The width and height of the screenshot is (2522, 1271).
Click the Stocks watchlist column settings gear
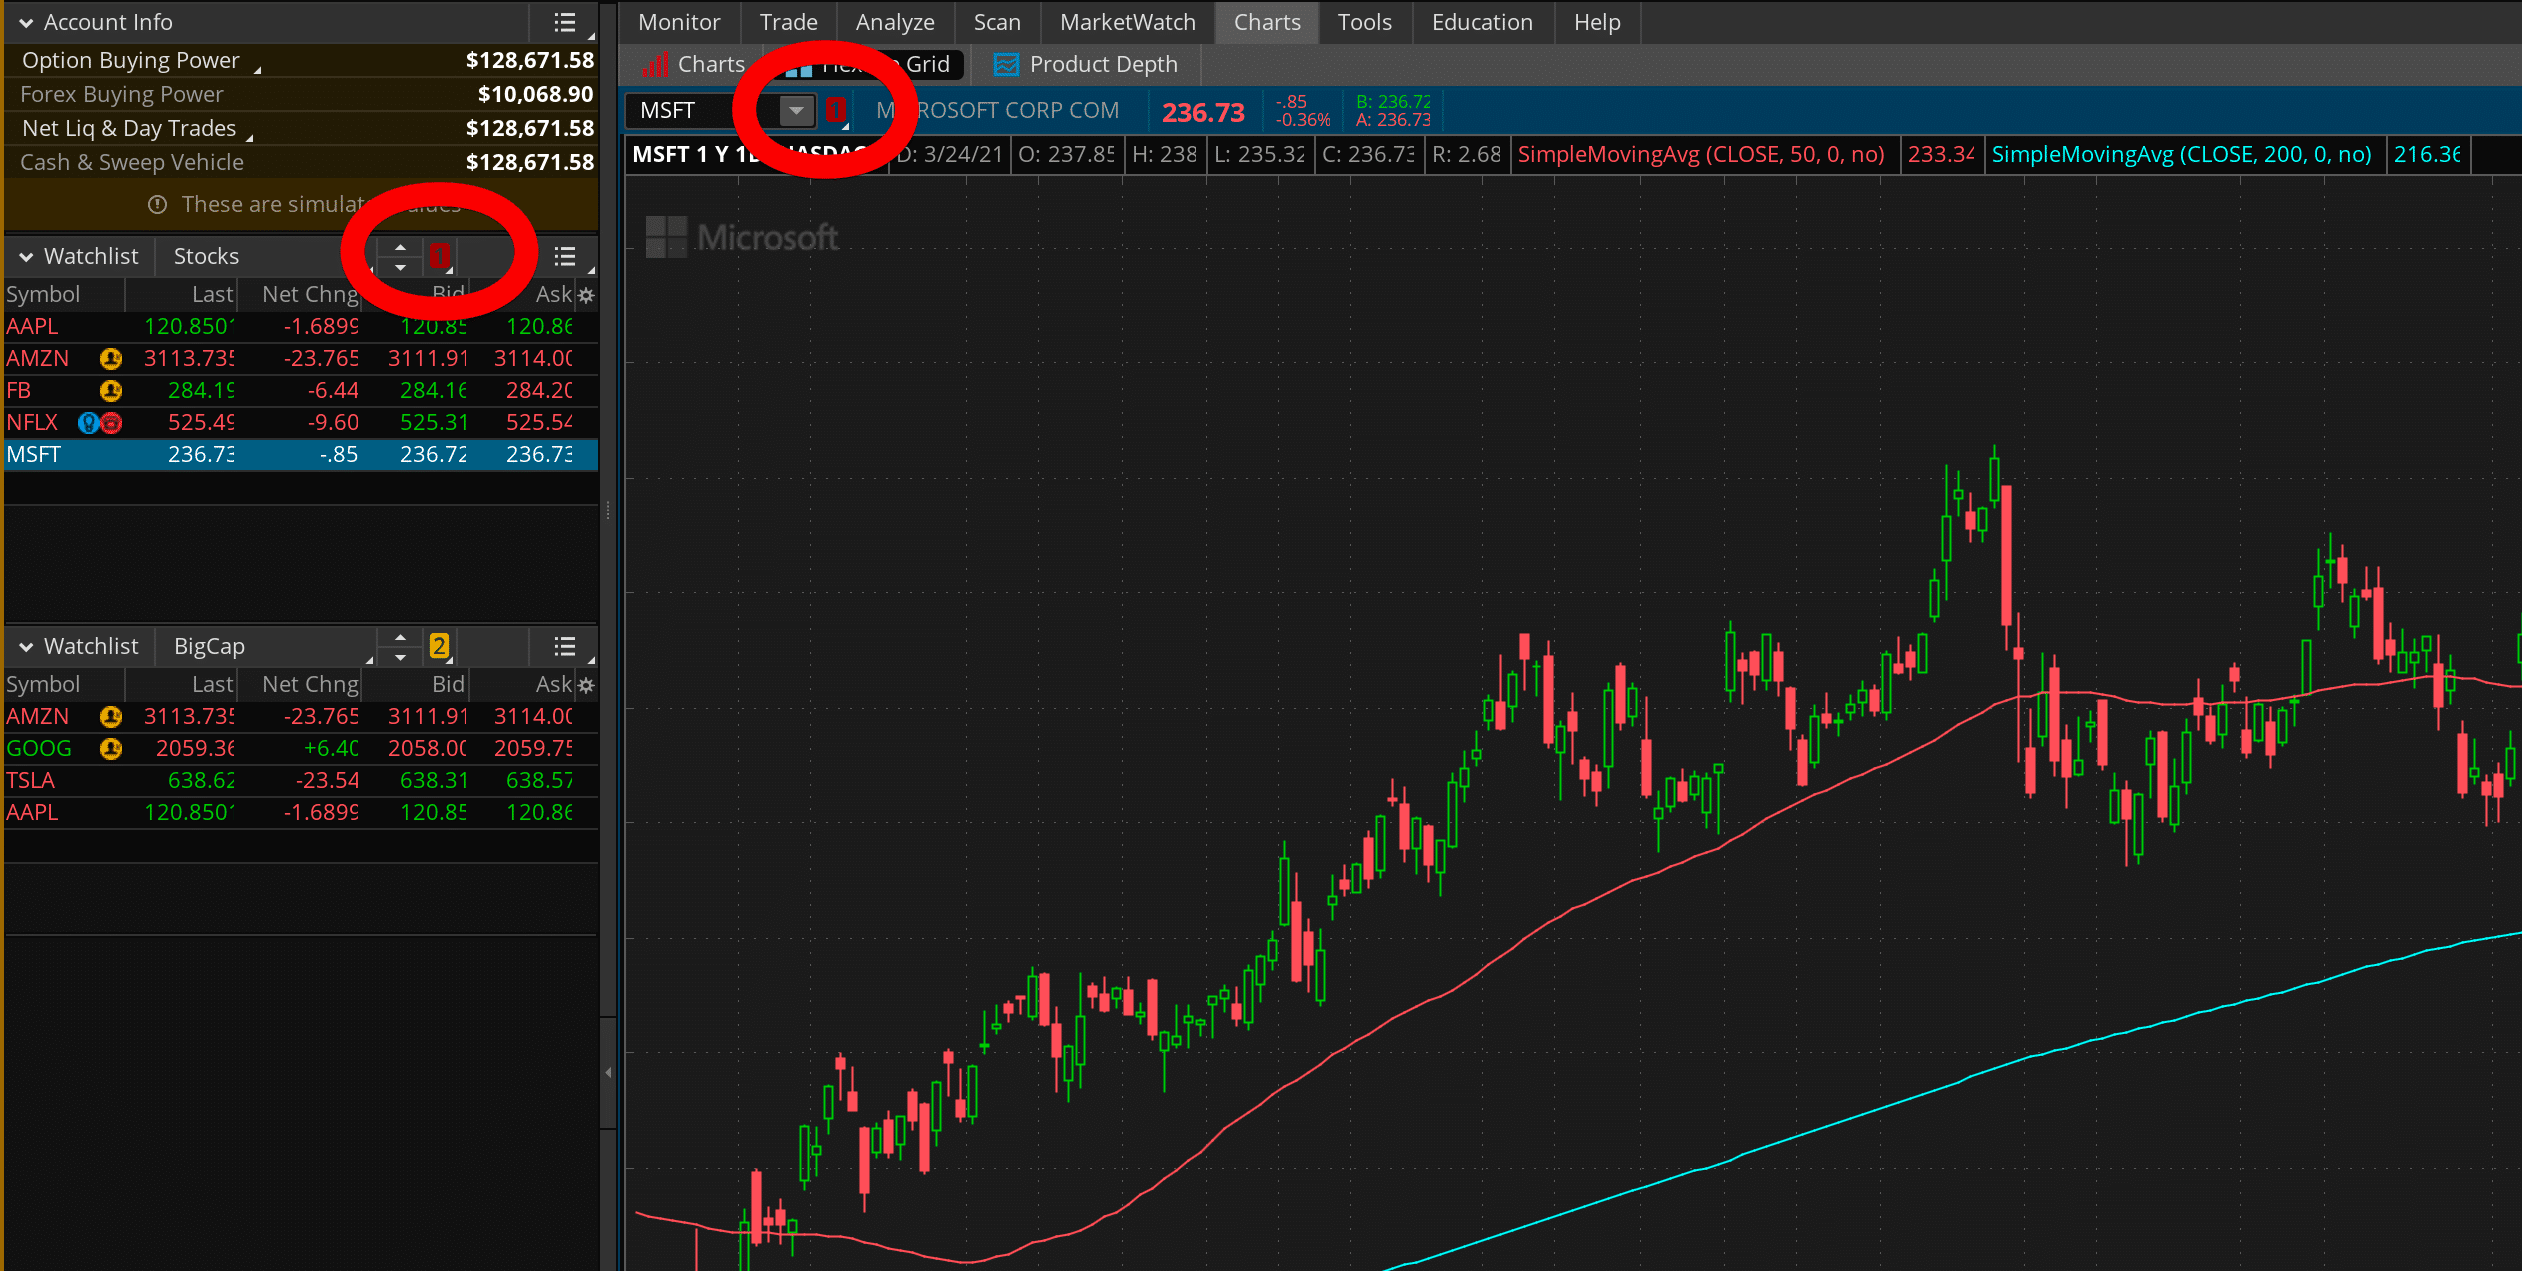coord(587,295)
